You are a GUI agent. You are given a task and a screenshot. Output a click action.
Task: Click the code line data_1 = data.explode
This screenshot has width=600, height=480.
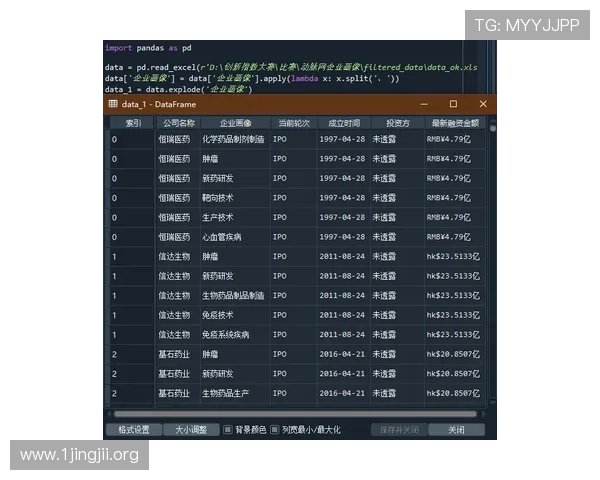coord(179,90)
